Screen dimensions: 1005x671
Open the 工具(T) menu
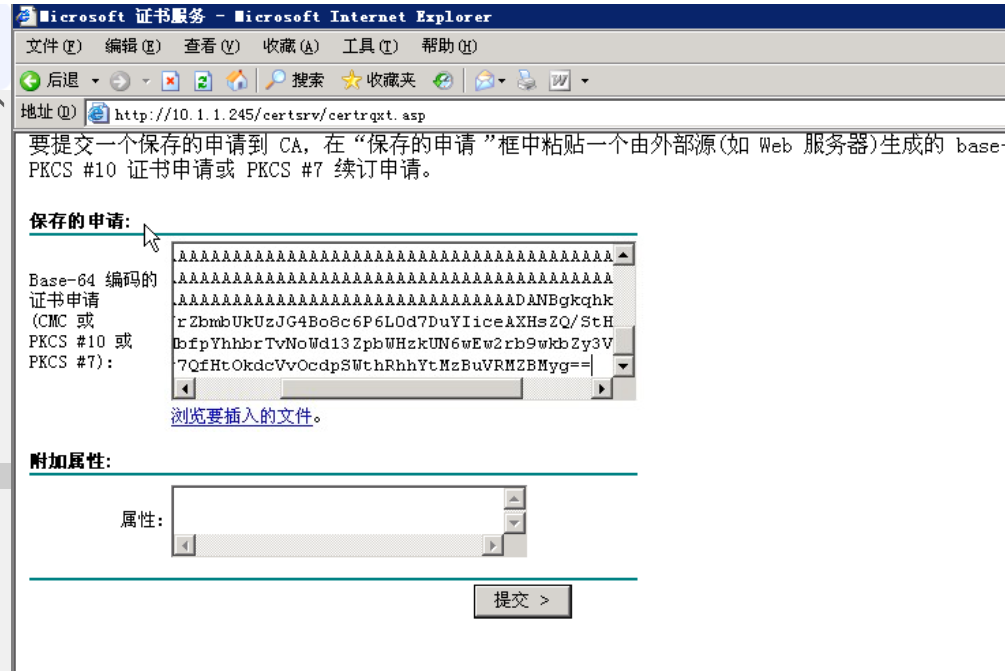coord(370,46)
